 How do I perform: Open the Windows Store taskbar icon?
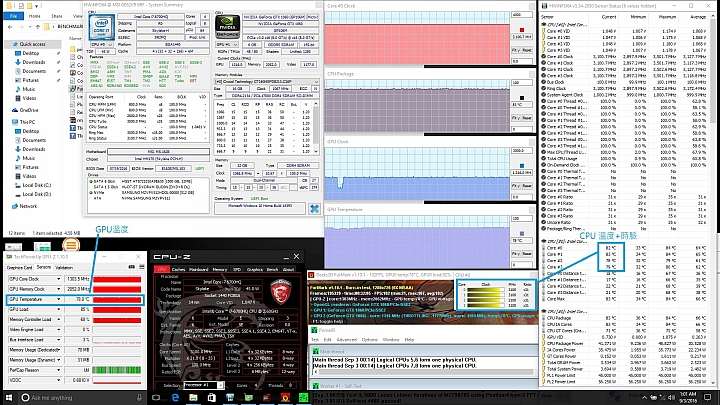pyautogui.click(x=211, y=398)
